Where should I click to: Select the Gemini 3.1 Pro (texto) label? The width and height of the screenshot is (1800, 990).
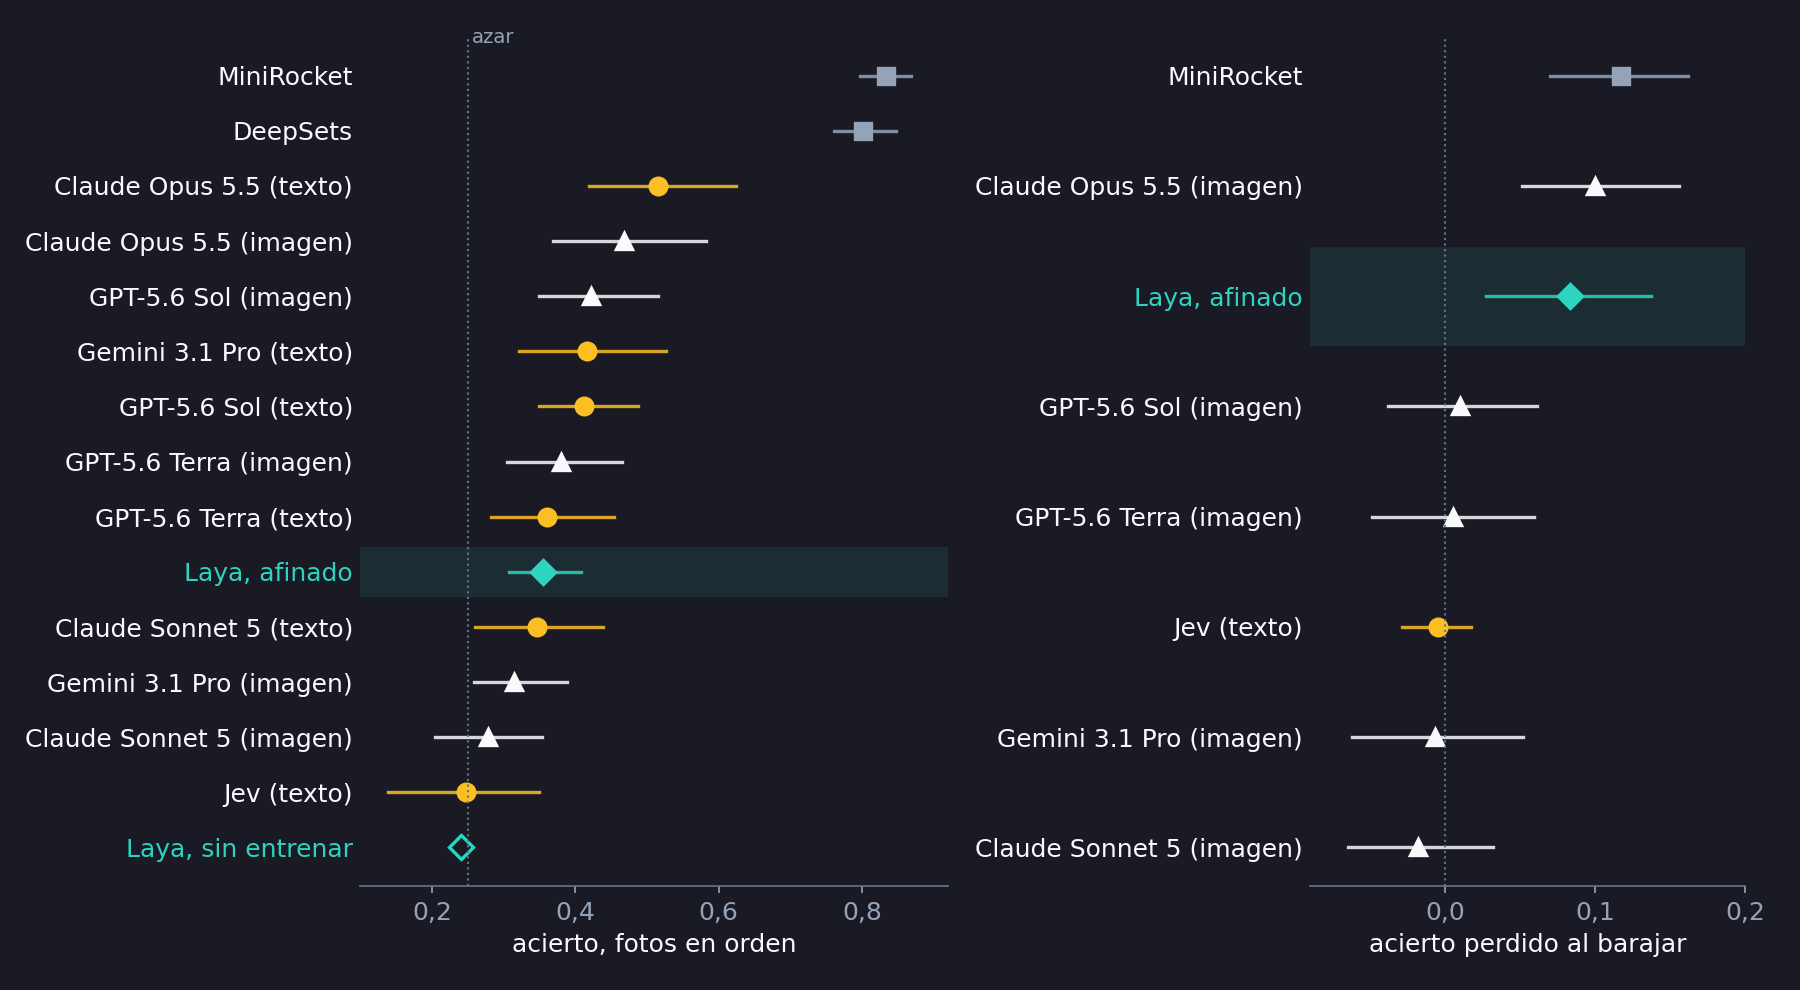coord(215,352)
